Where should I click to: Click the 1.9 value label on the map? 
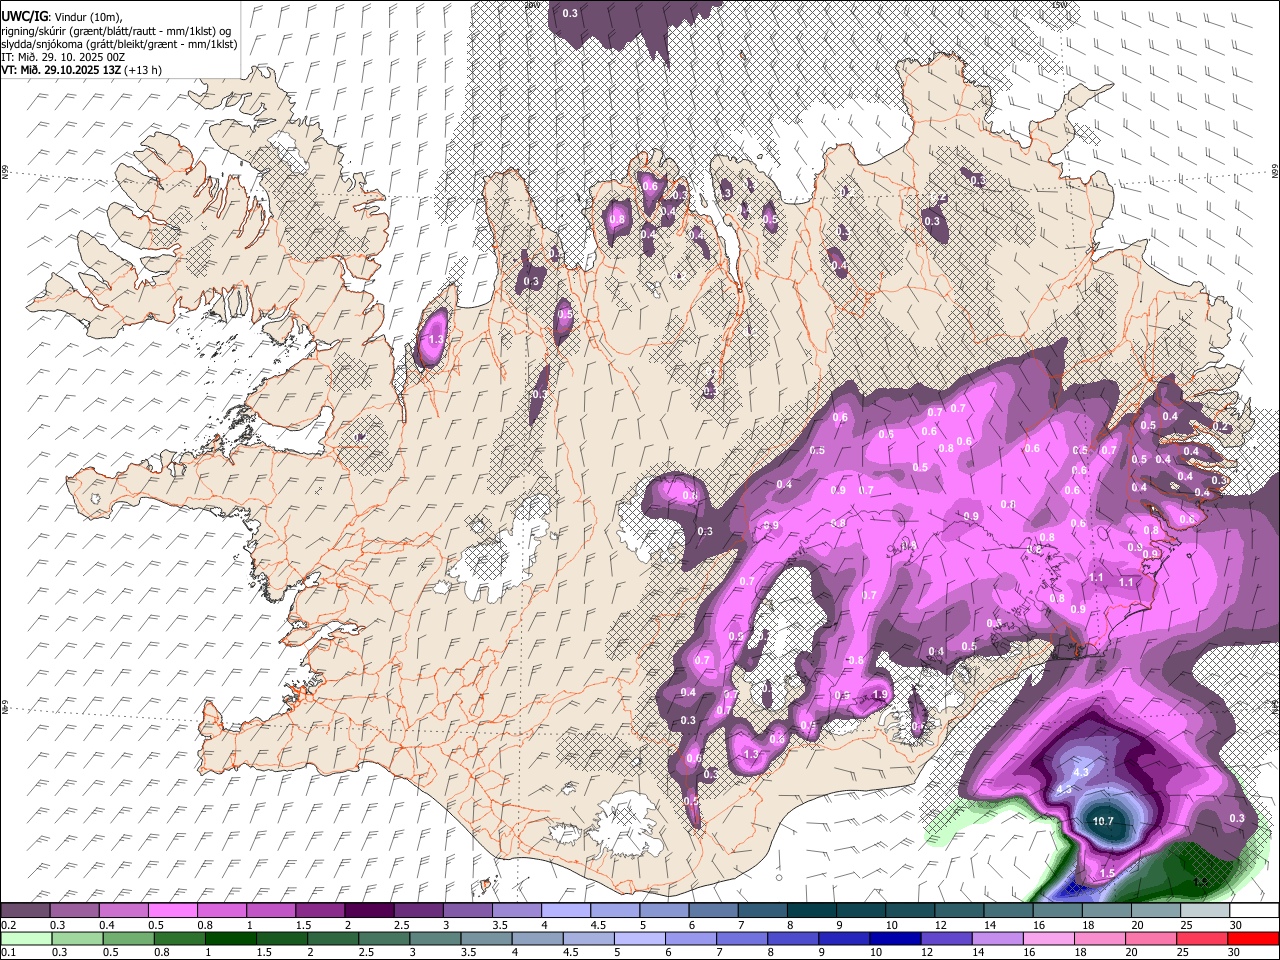coord(880,695)
